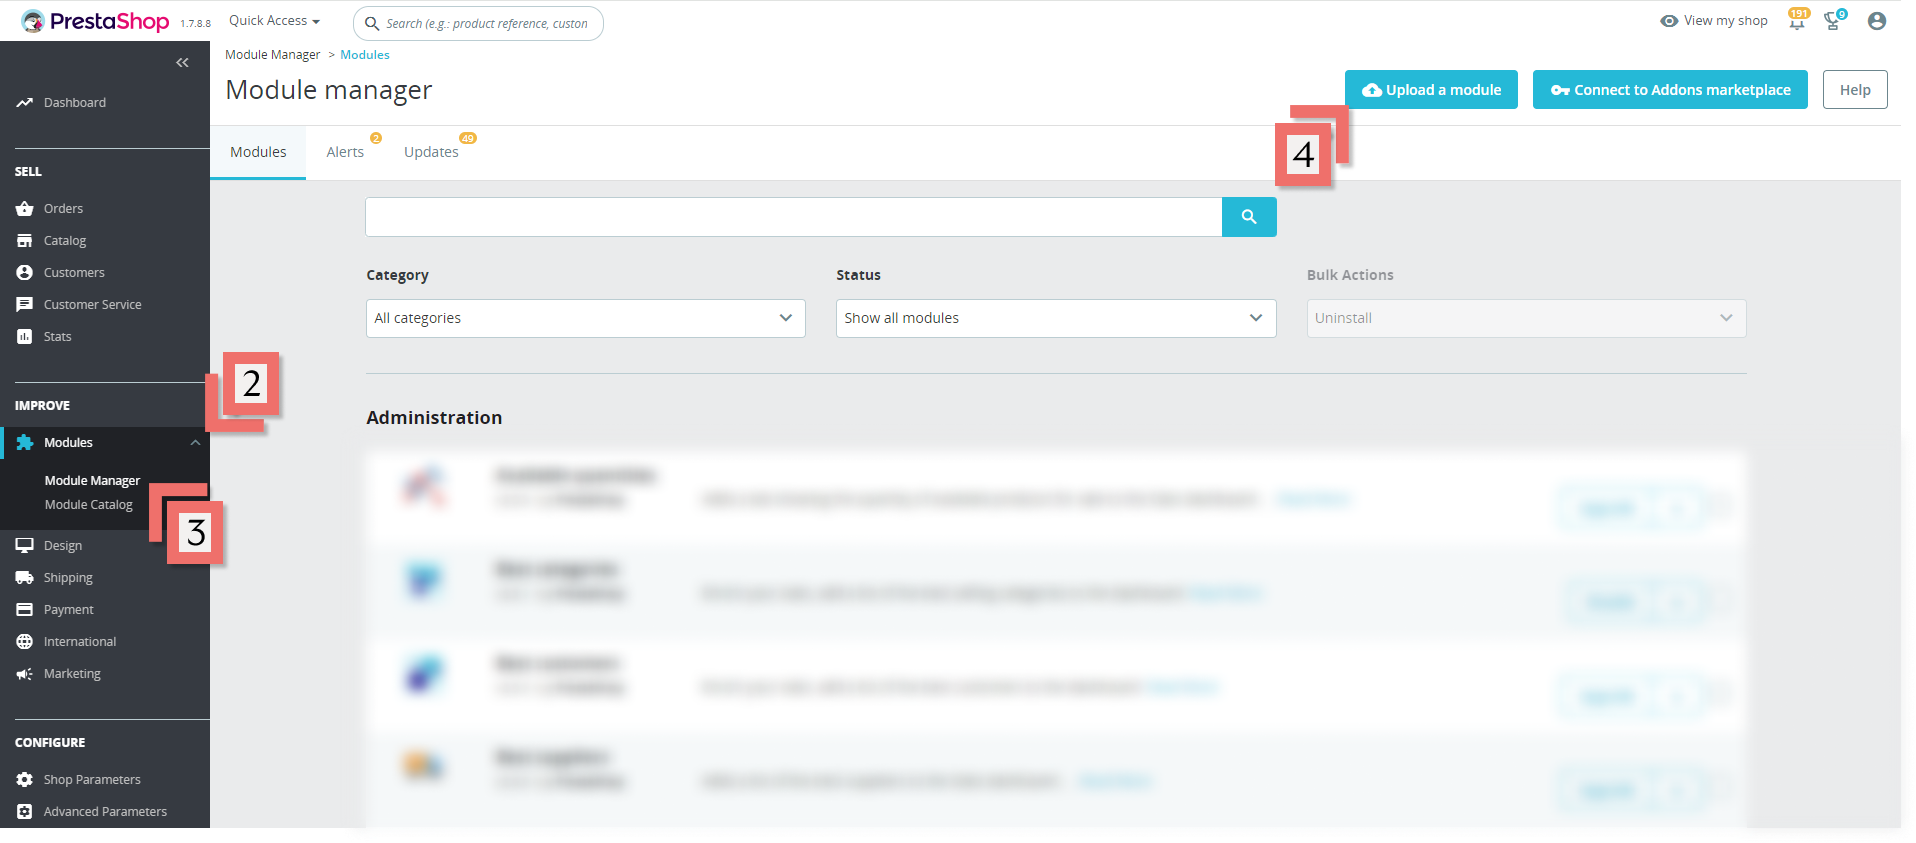Open the trophy achievements icon
1916x843 pixels.
click(1832, 22)
